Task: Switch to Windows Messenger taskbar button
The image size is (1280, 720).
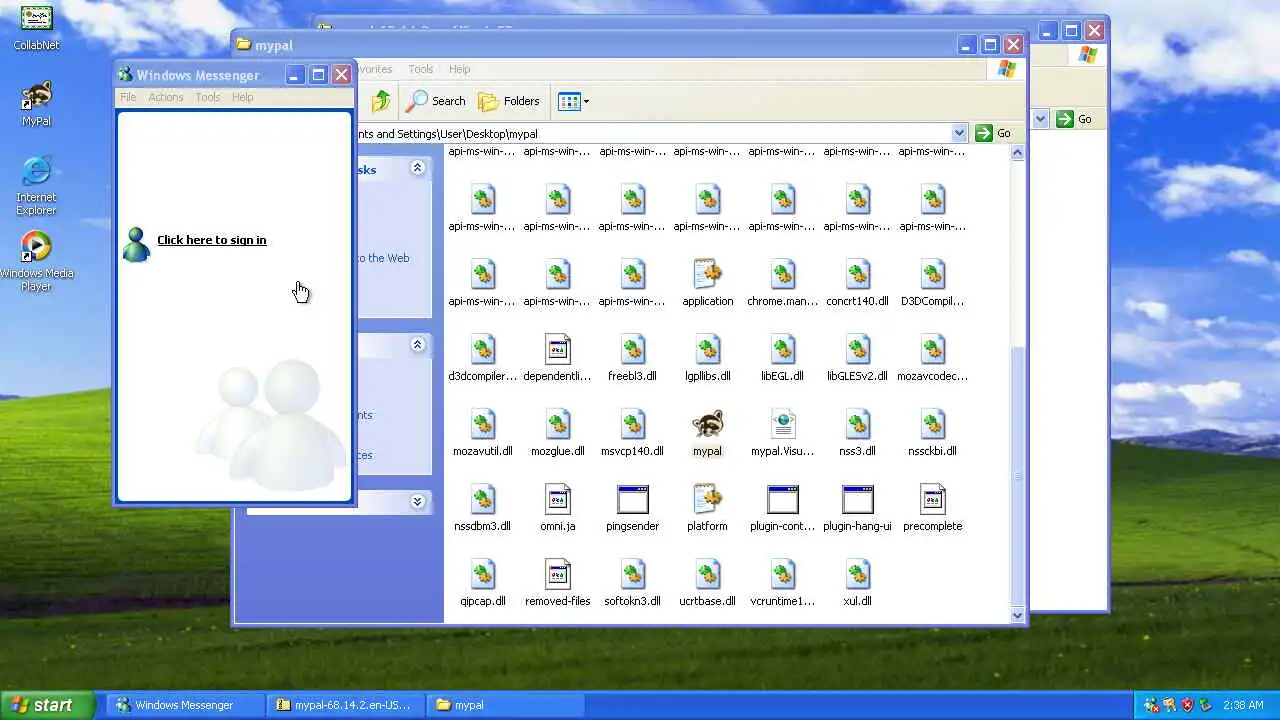Action: [184, 705]
